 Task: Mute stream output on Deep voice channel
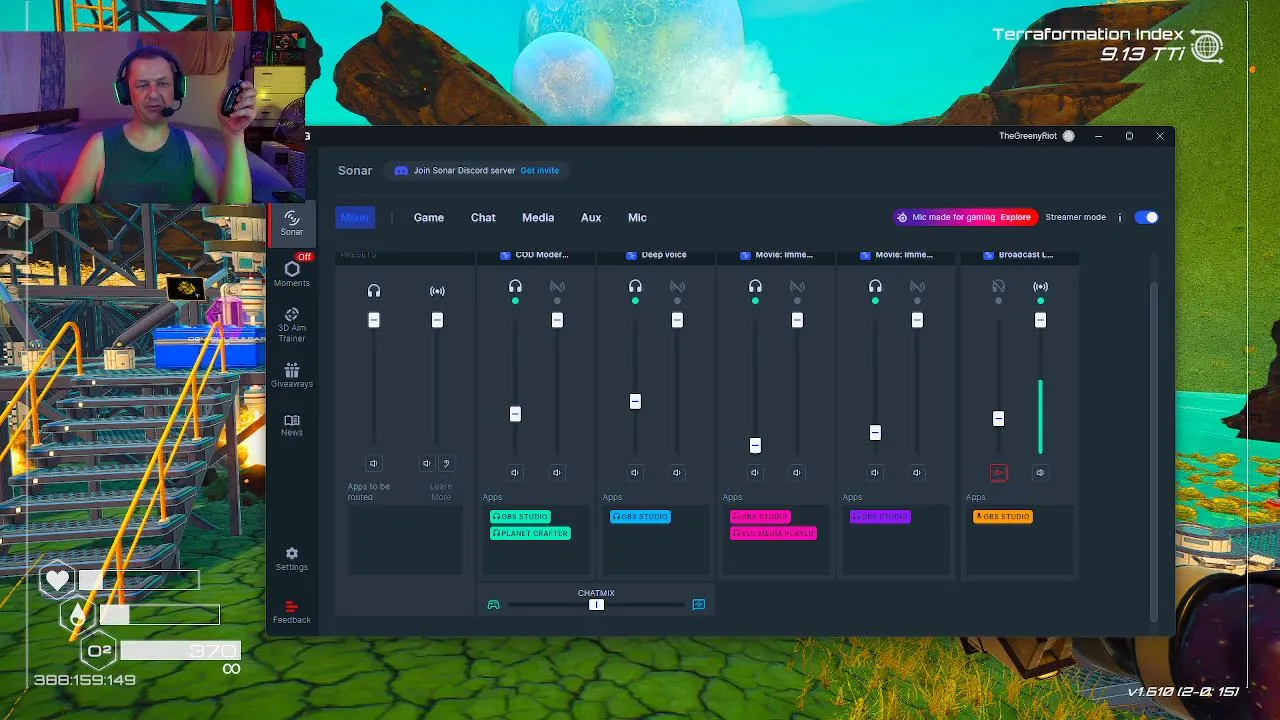pos(677,472)
